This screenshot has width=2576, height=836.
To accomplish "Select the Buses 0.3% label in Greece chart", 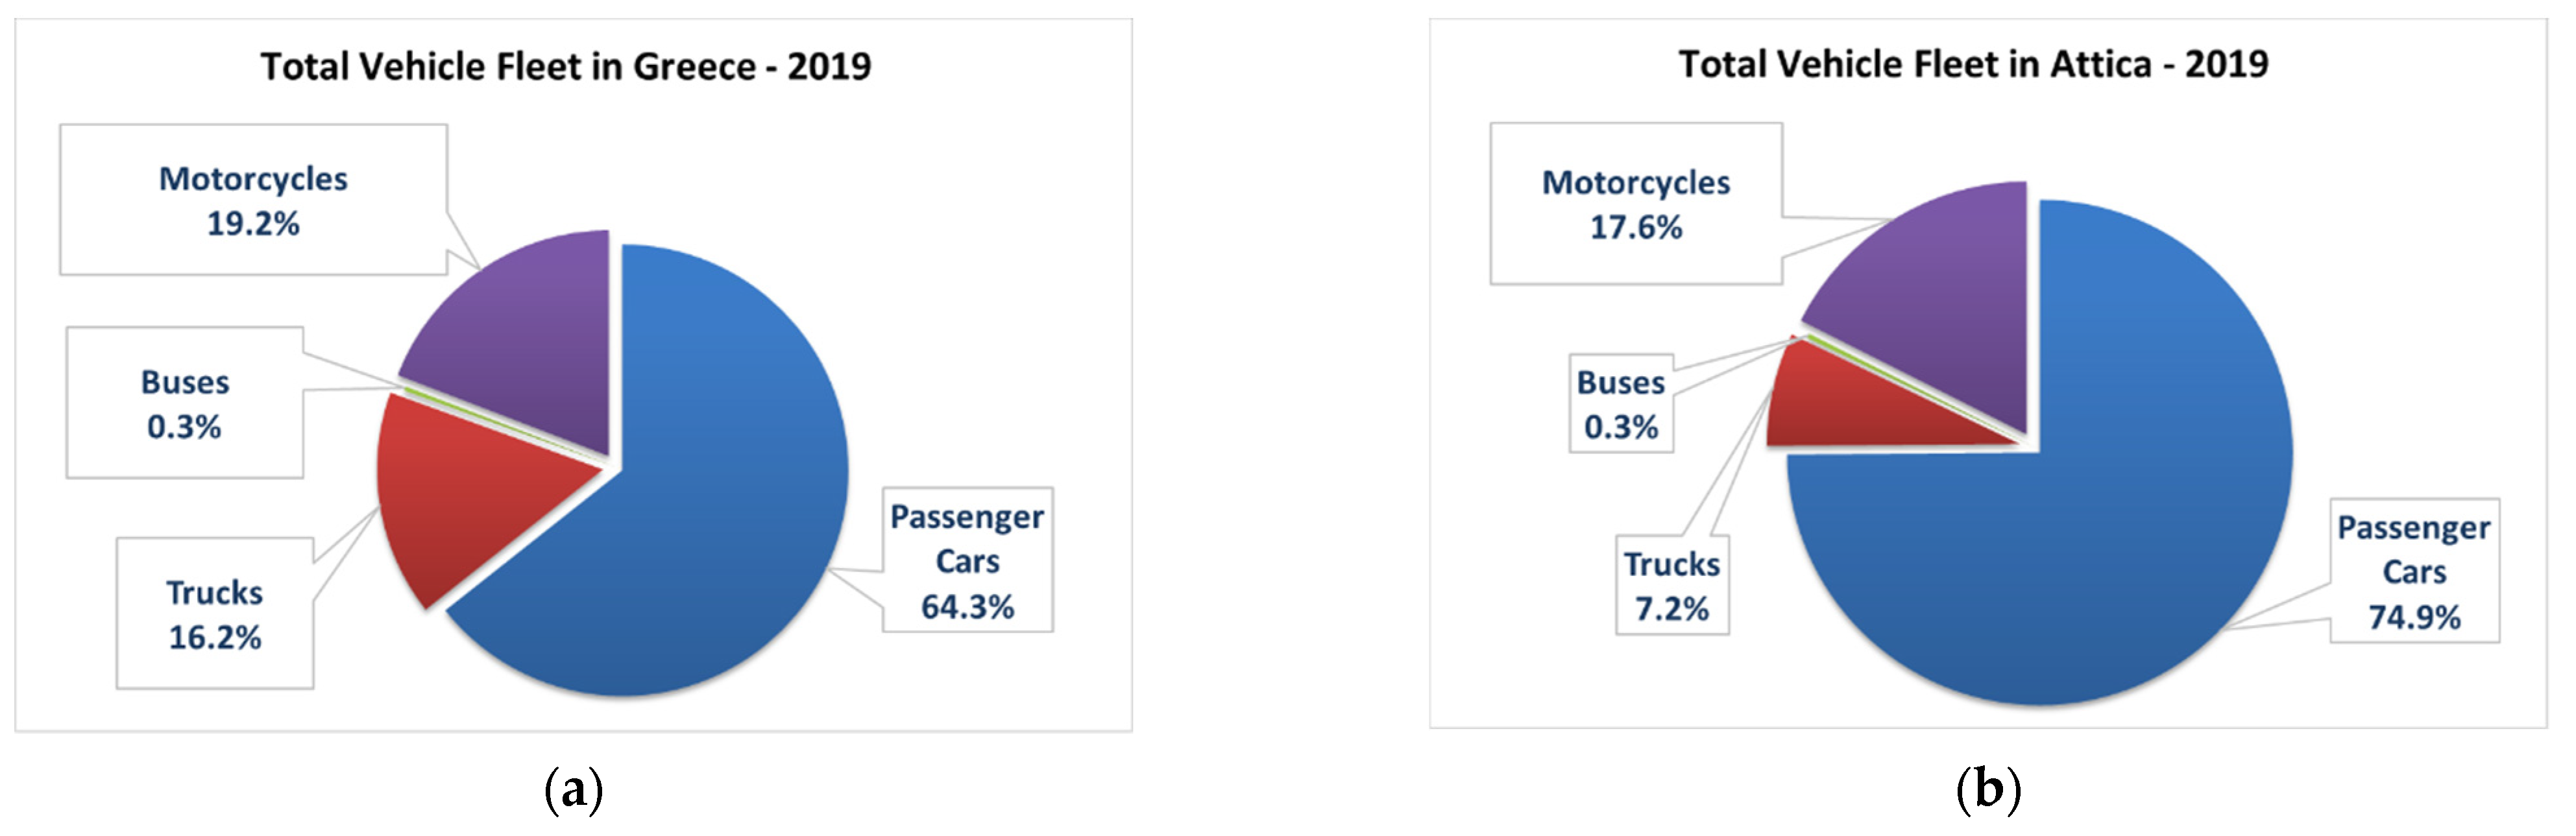I will tap(185, 403).
